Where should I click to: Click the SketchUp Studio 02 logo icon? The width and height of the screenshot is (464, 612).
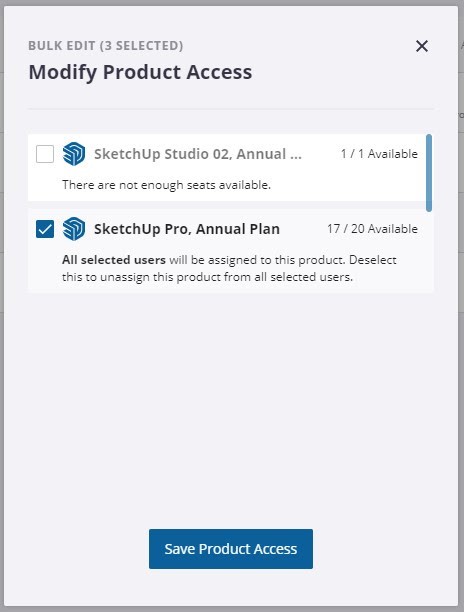click(74, 154)
